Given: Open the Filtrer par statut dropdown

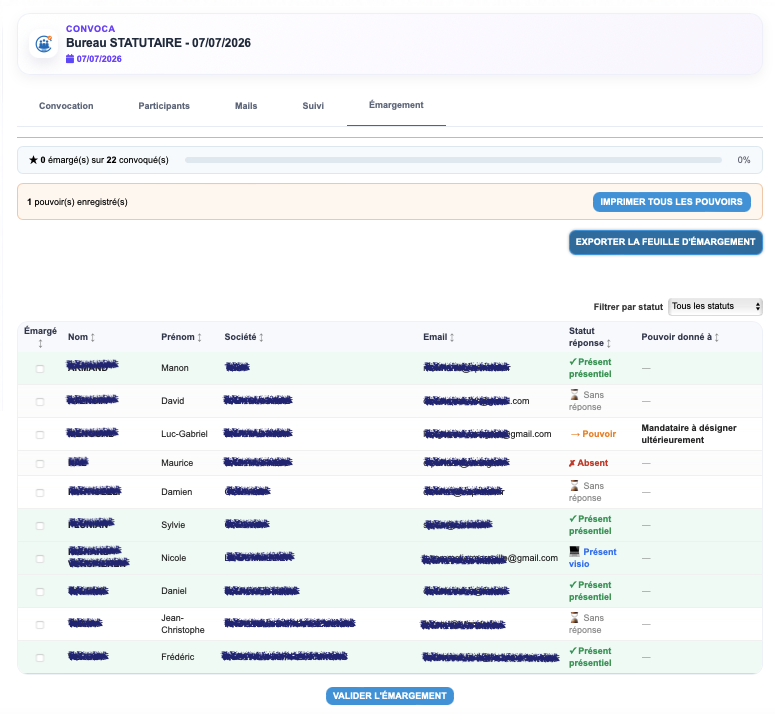Looking at the screenshot, I should click(715, 306).
